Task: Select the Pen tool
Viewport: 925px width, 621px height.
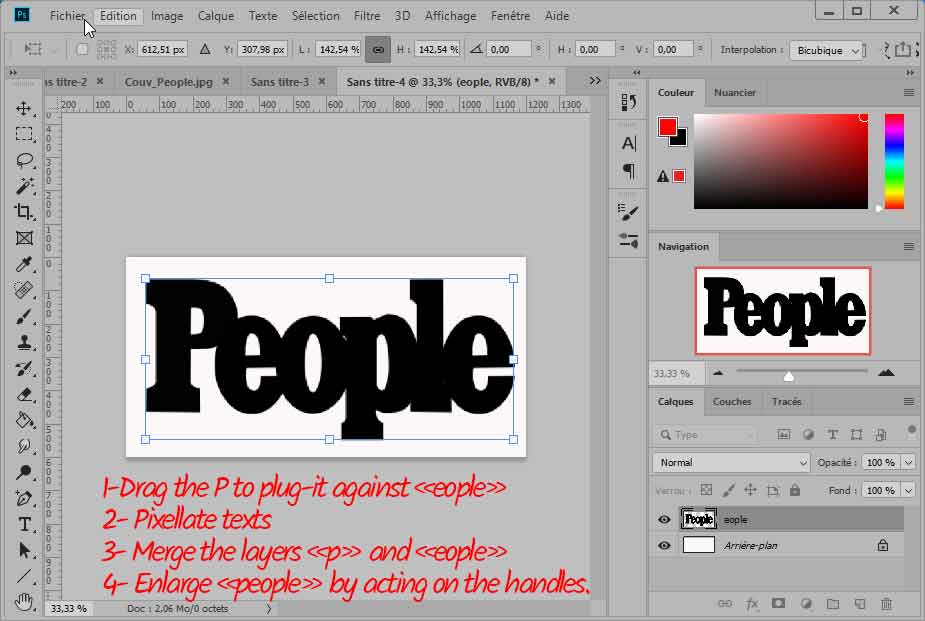Action: tap(24, 498)
